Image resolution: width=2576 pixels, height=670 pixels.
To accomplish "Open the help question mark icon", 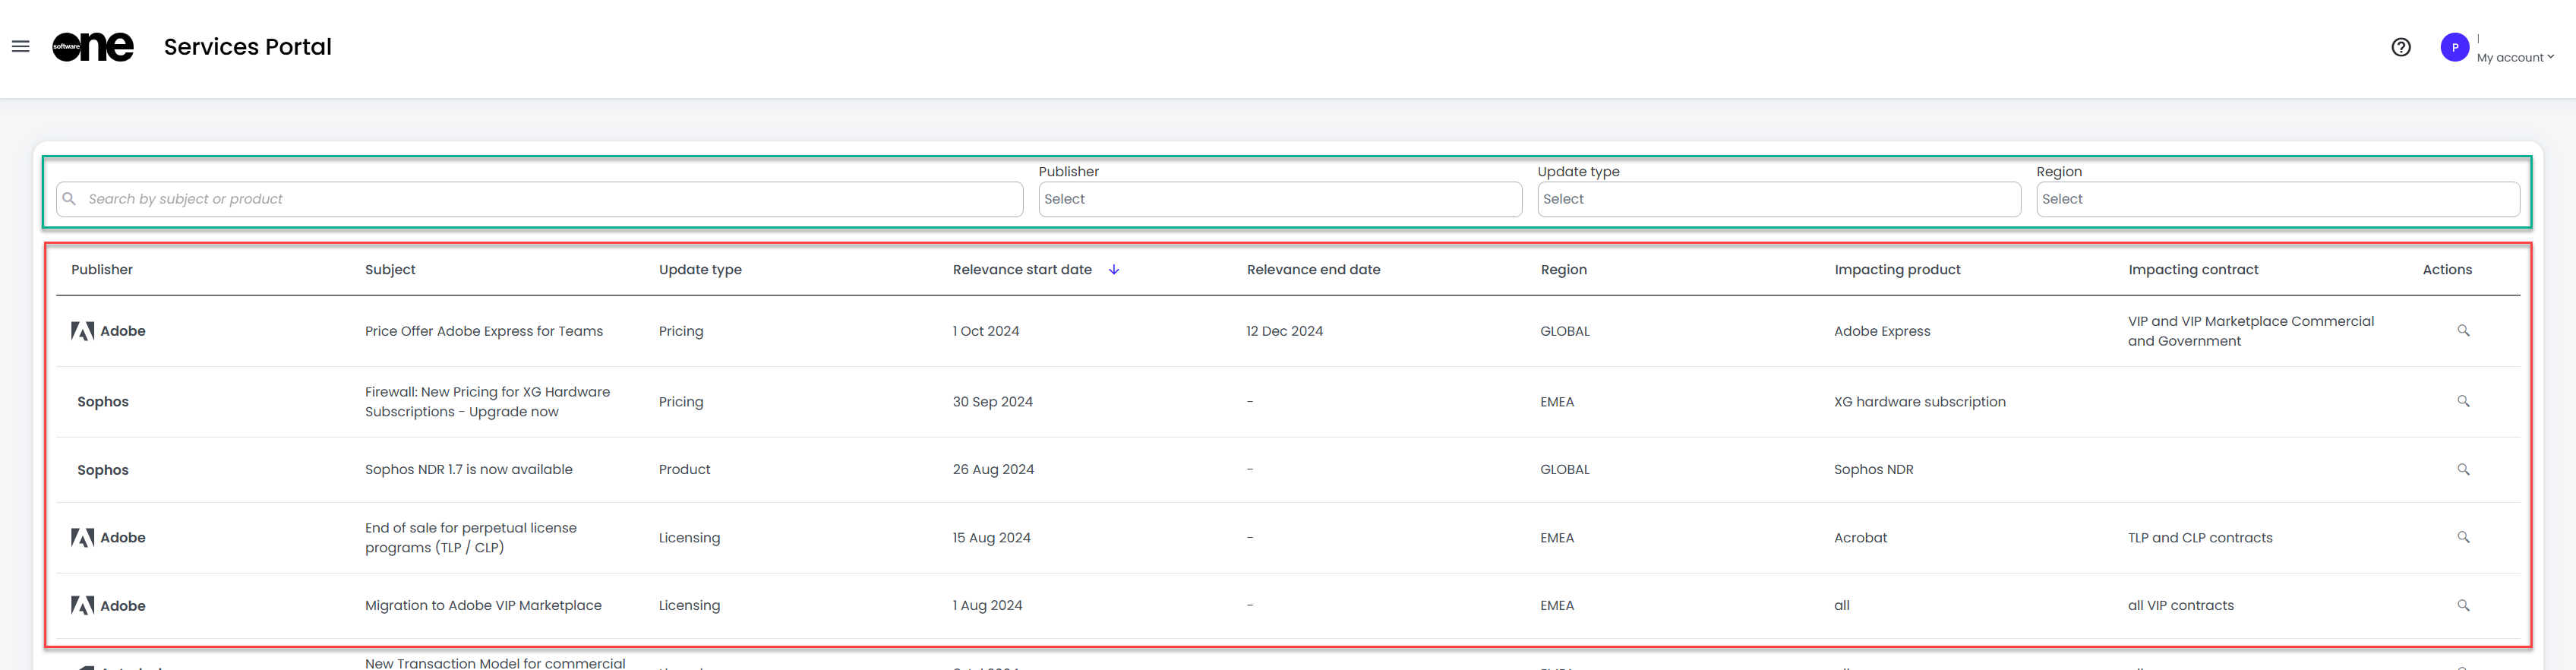I will (x=2400, y=47).
